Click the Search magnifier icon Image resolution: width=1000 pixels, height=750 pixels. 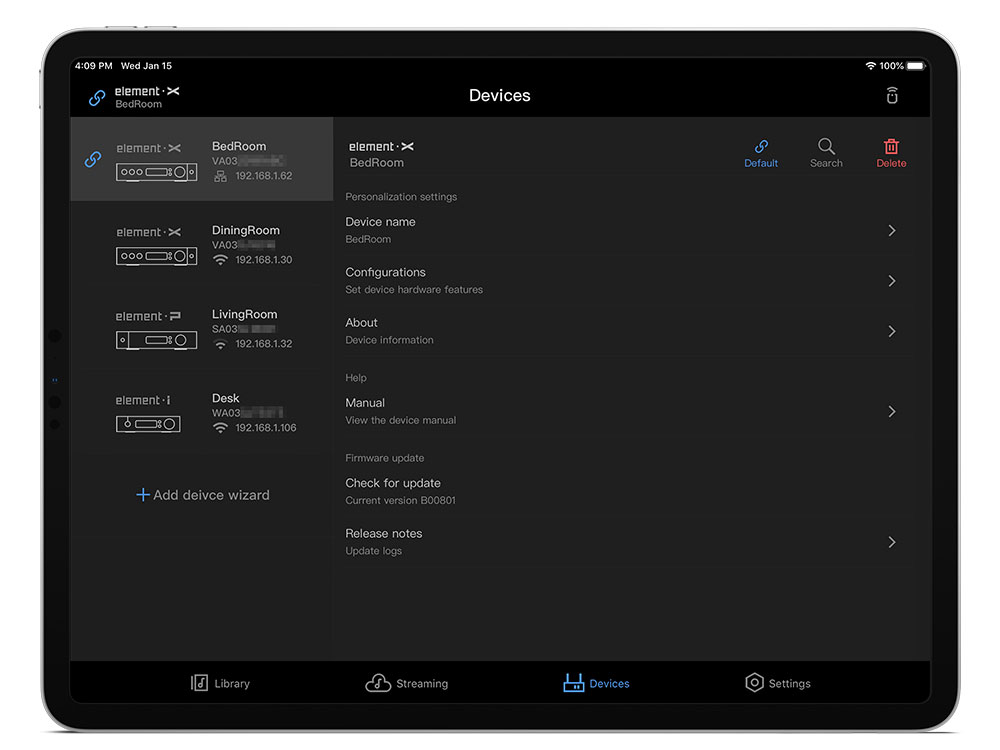826,147
